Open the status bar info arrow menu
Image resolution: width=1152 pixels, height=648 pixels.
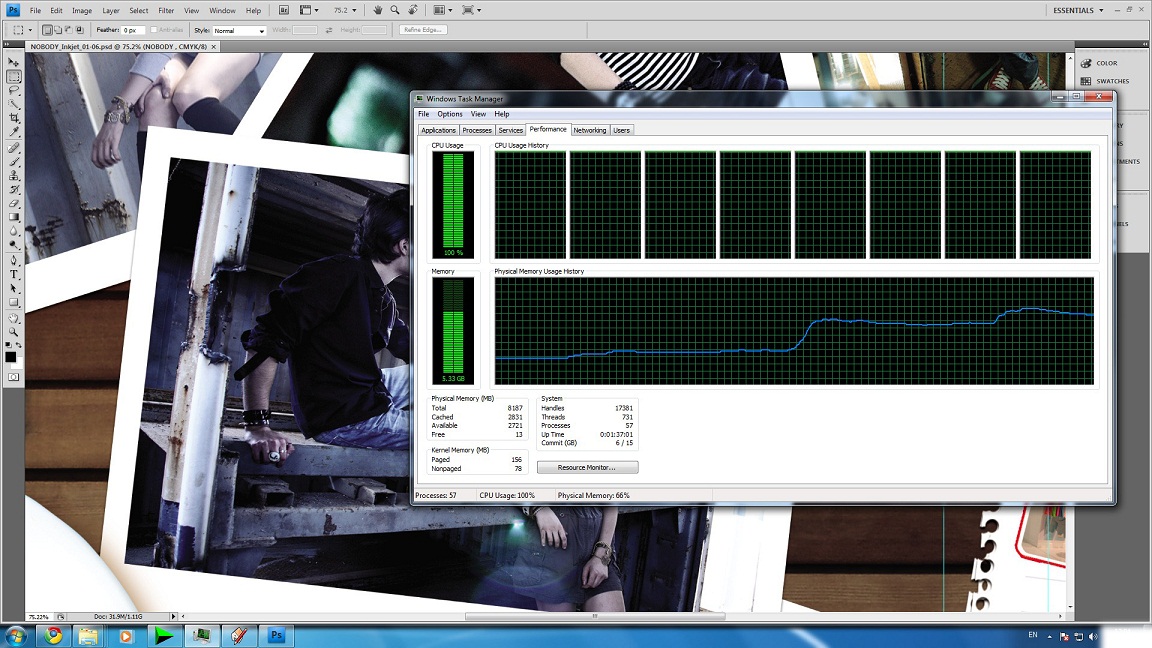click(x=174, y=616)
